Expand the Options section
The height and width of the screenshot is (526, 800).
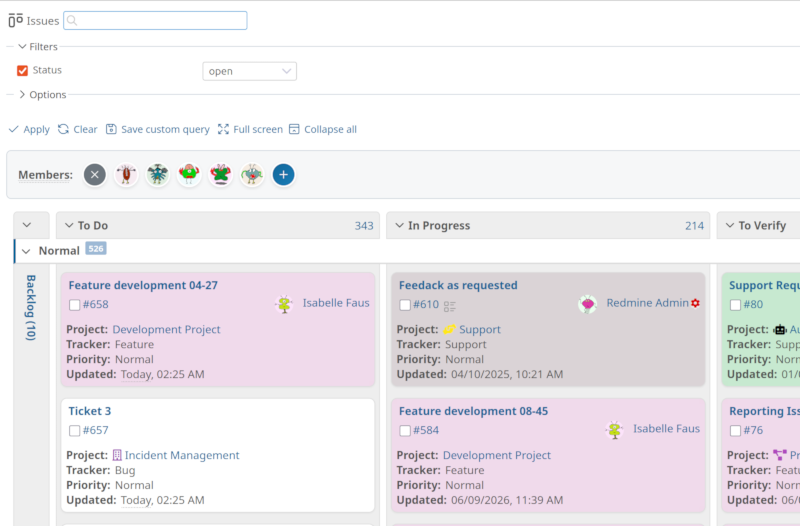click(22, 94)
